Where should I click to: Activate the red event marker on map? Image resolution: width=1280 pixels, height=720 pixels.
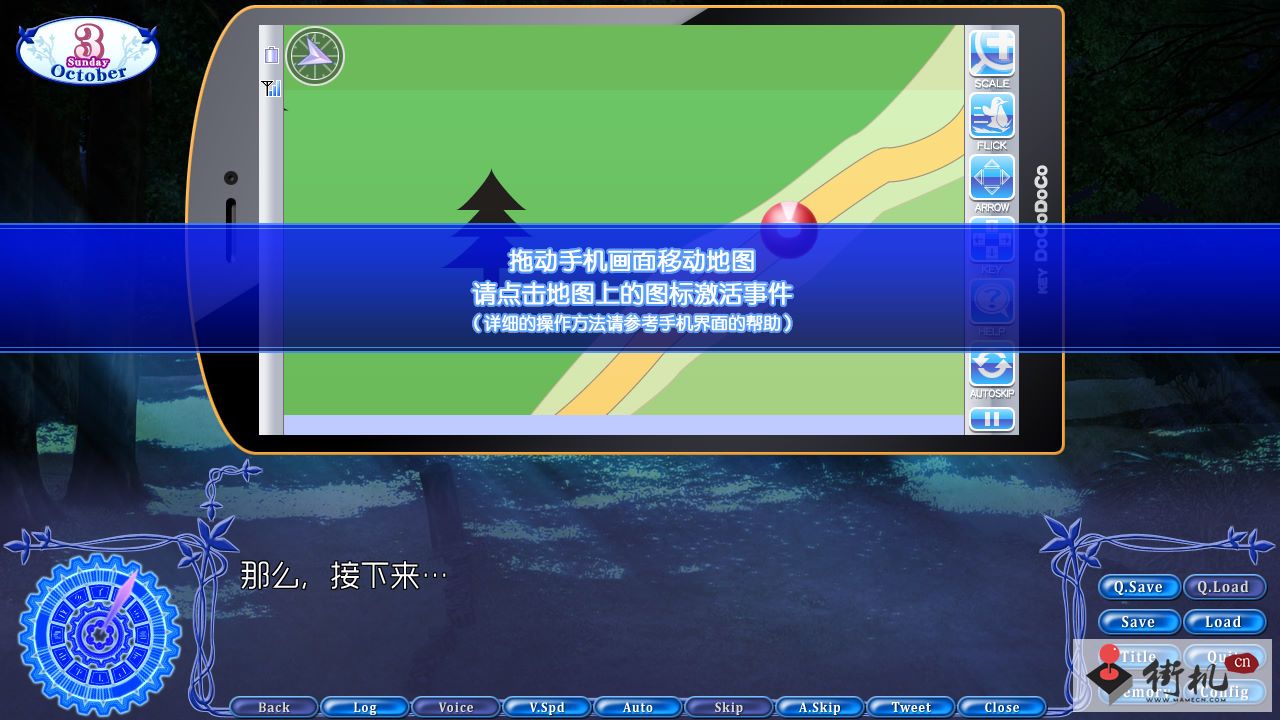tap(789, 230)
